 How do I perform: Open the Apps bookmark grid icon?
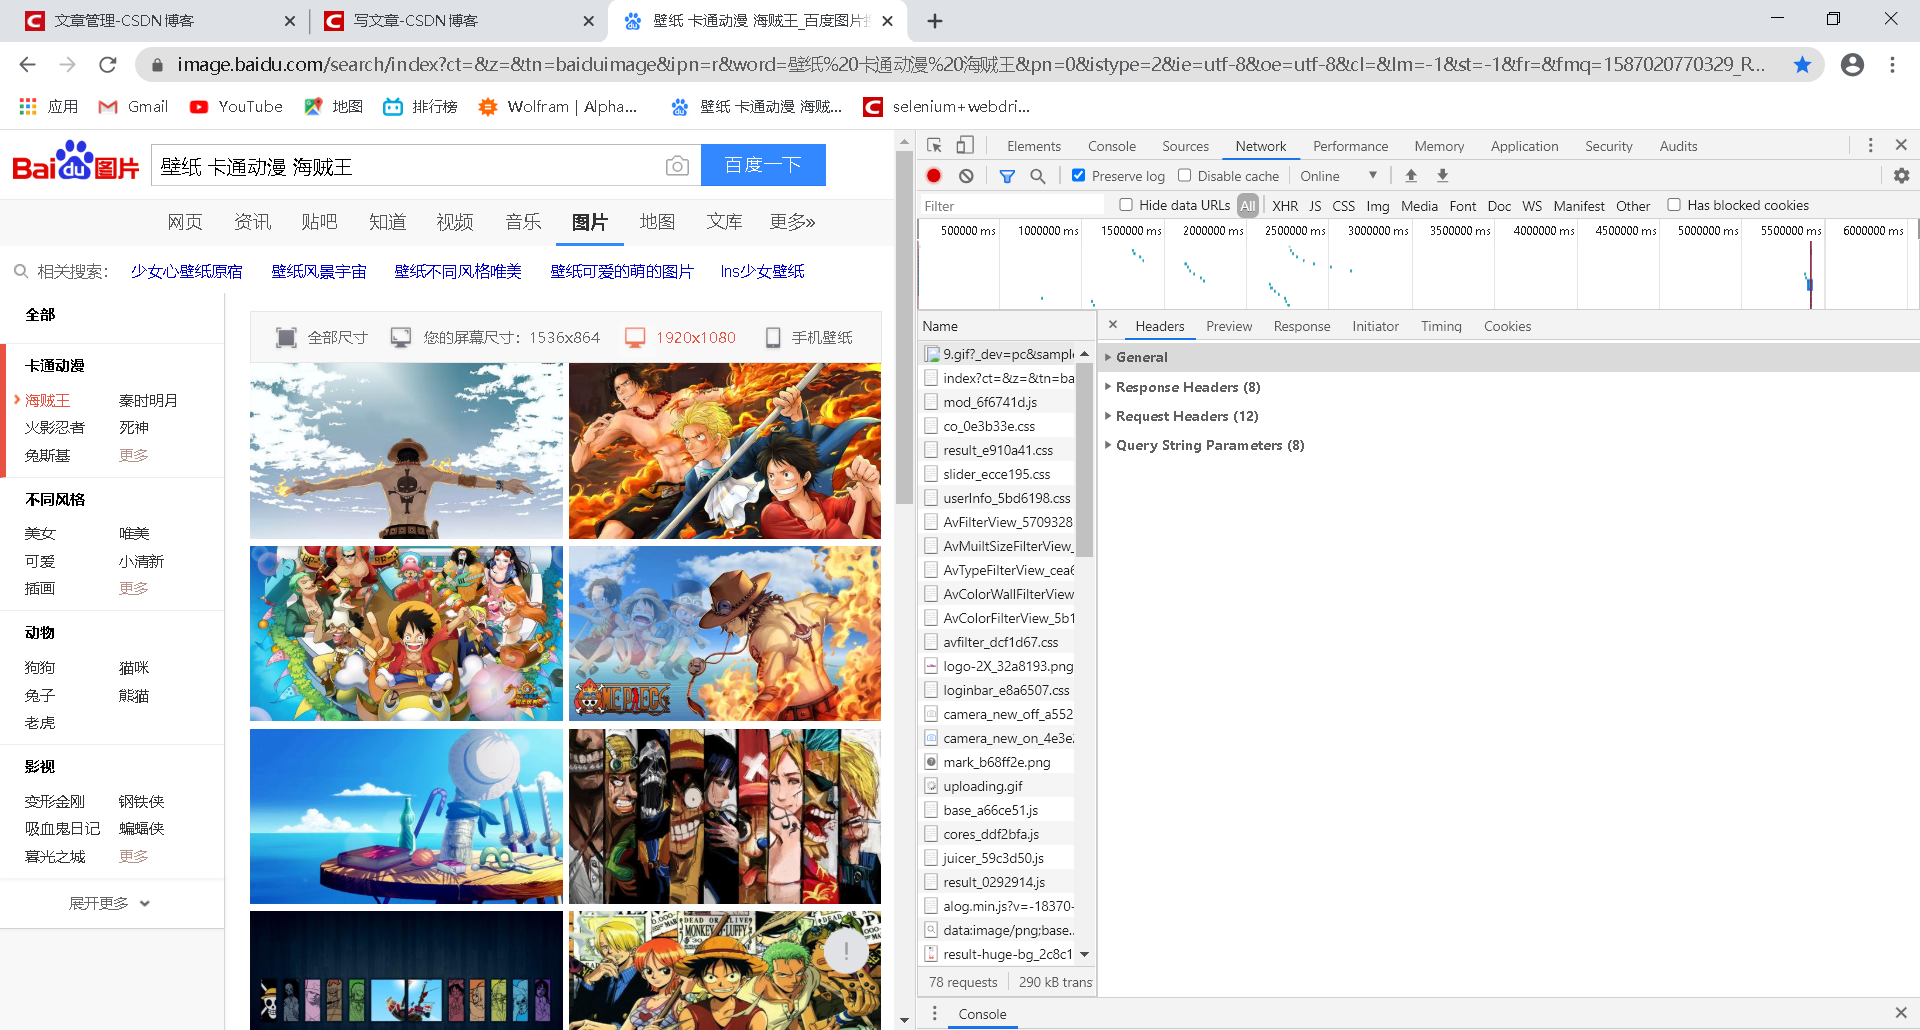28,106
